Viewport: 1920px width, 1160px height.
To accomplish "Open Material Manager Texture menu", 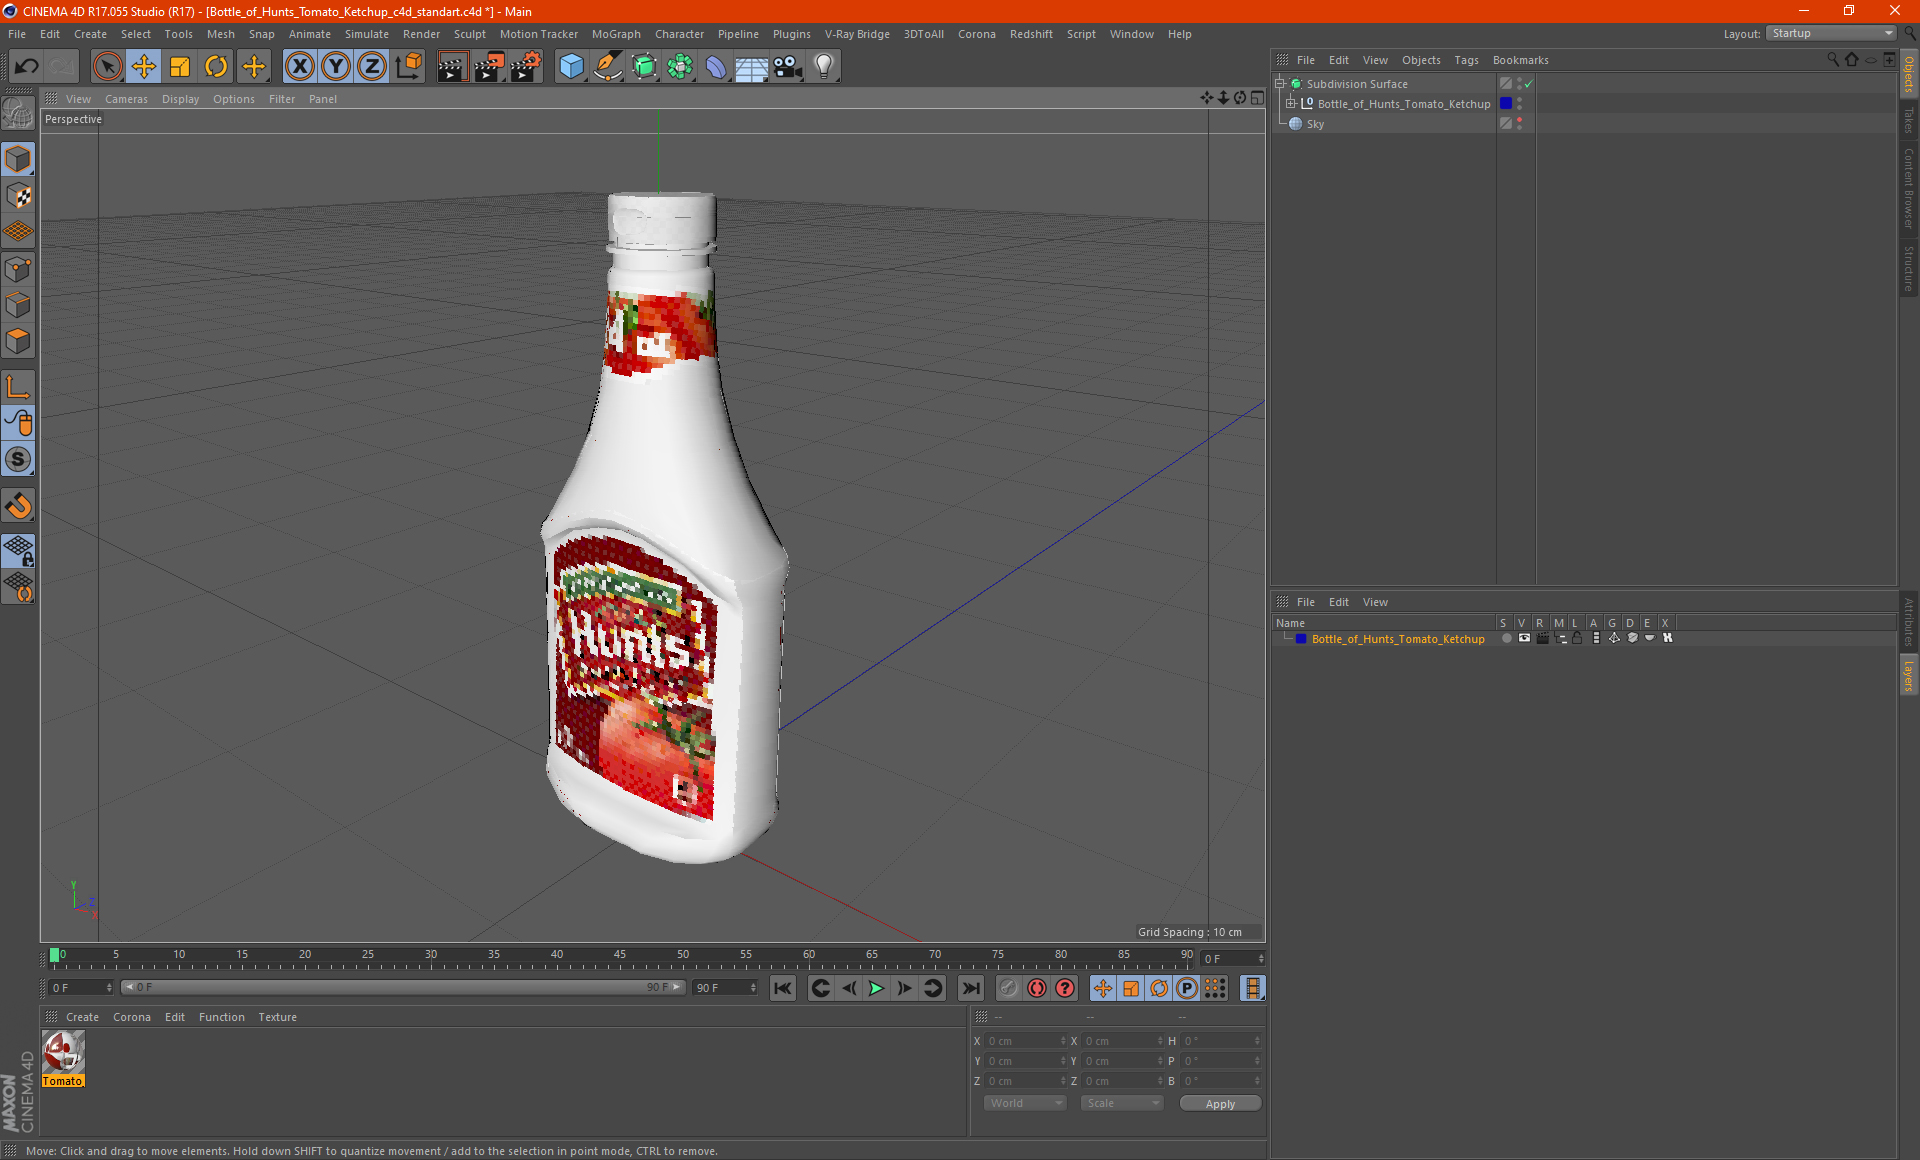I will pyautogui.click(x=277, y=1017).
